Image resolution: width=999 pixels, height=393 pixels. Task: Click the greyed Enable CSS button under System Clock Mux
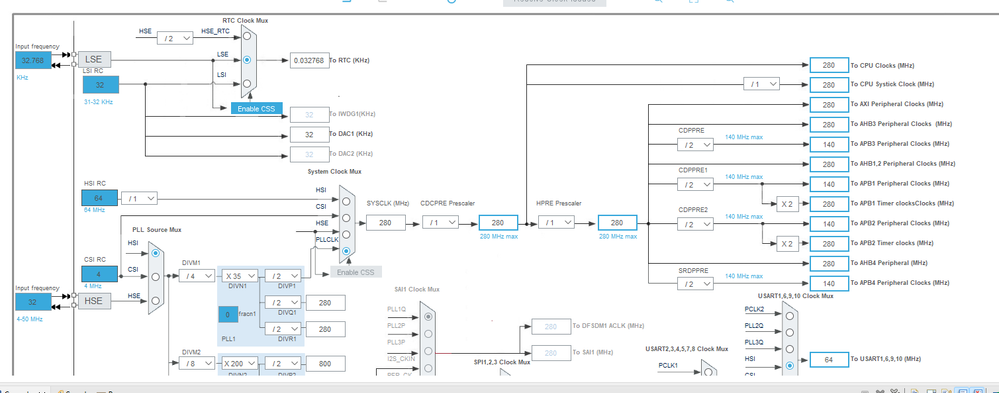coord(356,272)
